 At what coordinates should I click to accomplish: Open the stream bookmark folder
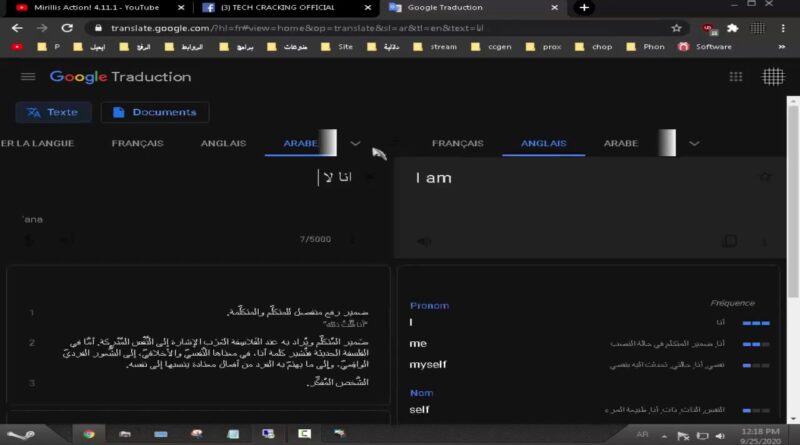435,46
